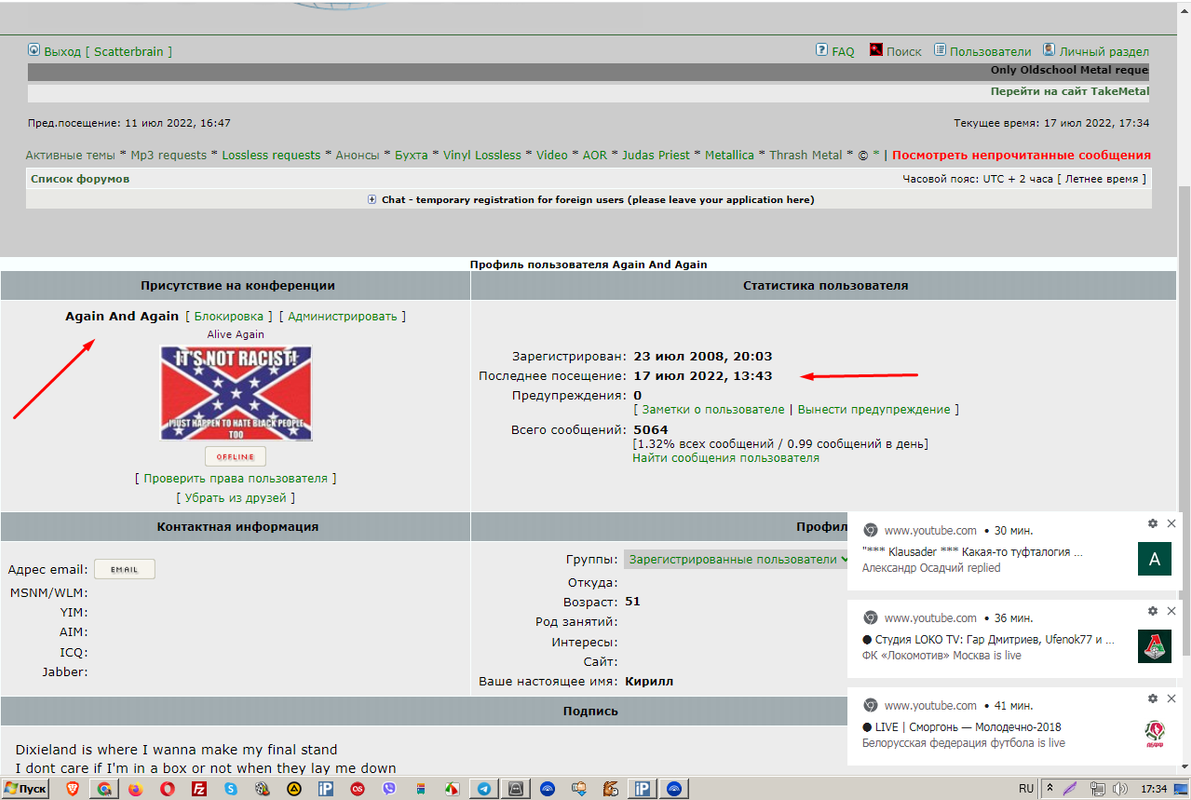
Task: Click the EMAIL button
Action: point(125,569)
